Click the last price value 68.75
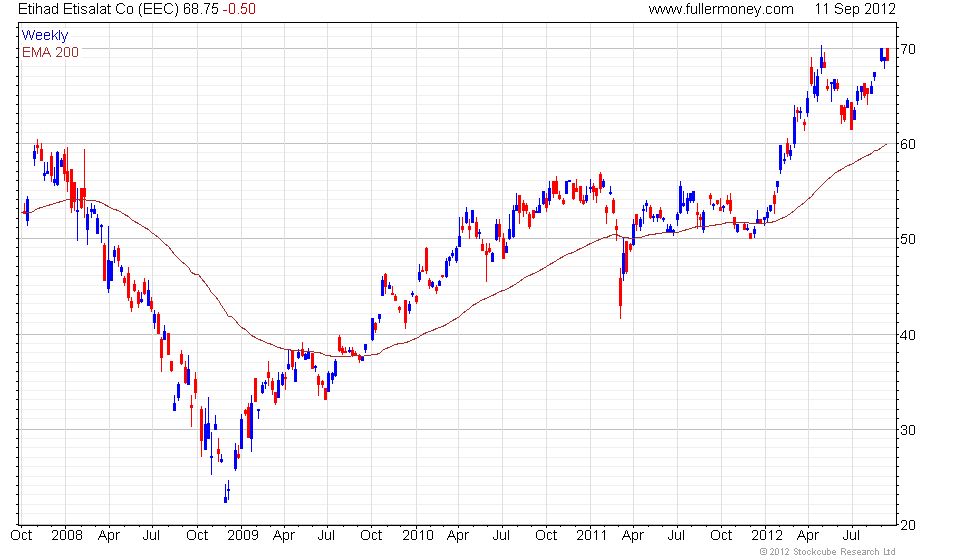Screen dimensions: 980x560 pos(201,9)
